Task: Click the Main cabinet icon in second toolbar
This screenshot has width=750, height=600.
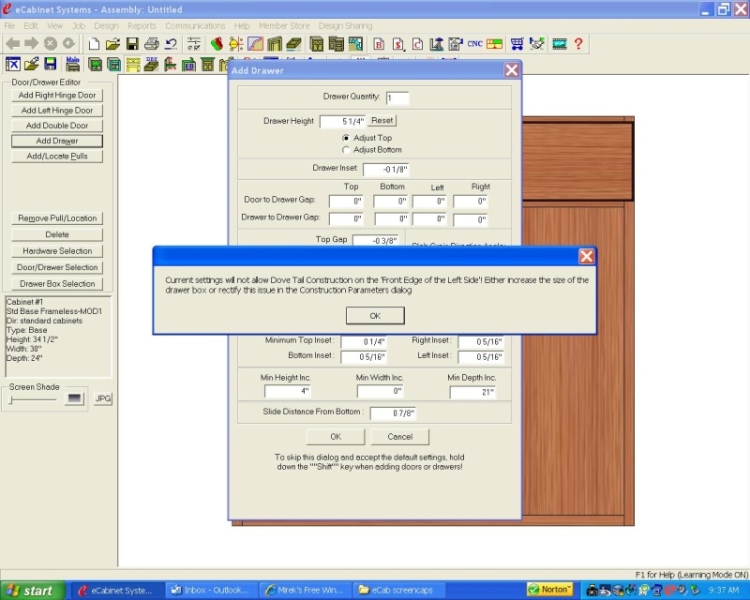Action: (73, 64)
